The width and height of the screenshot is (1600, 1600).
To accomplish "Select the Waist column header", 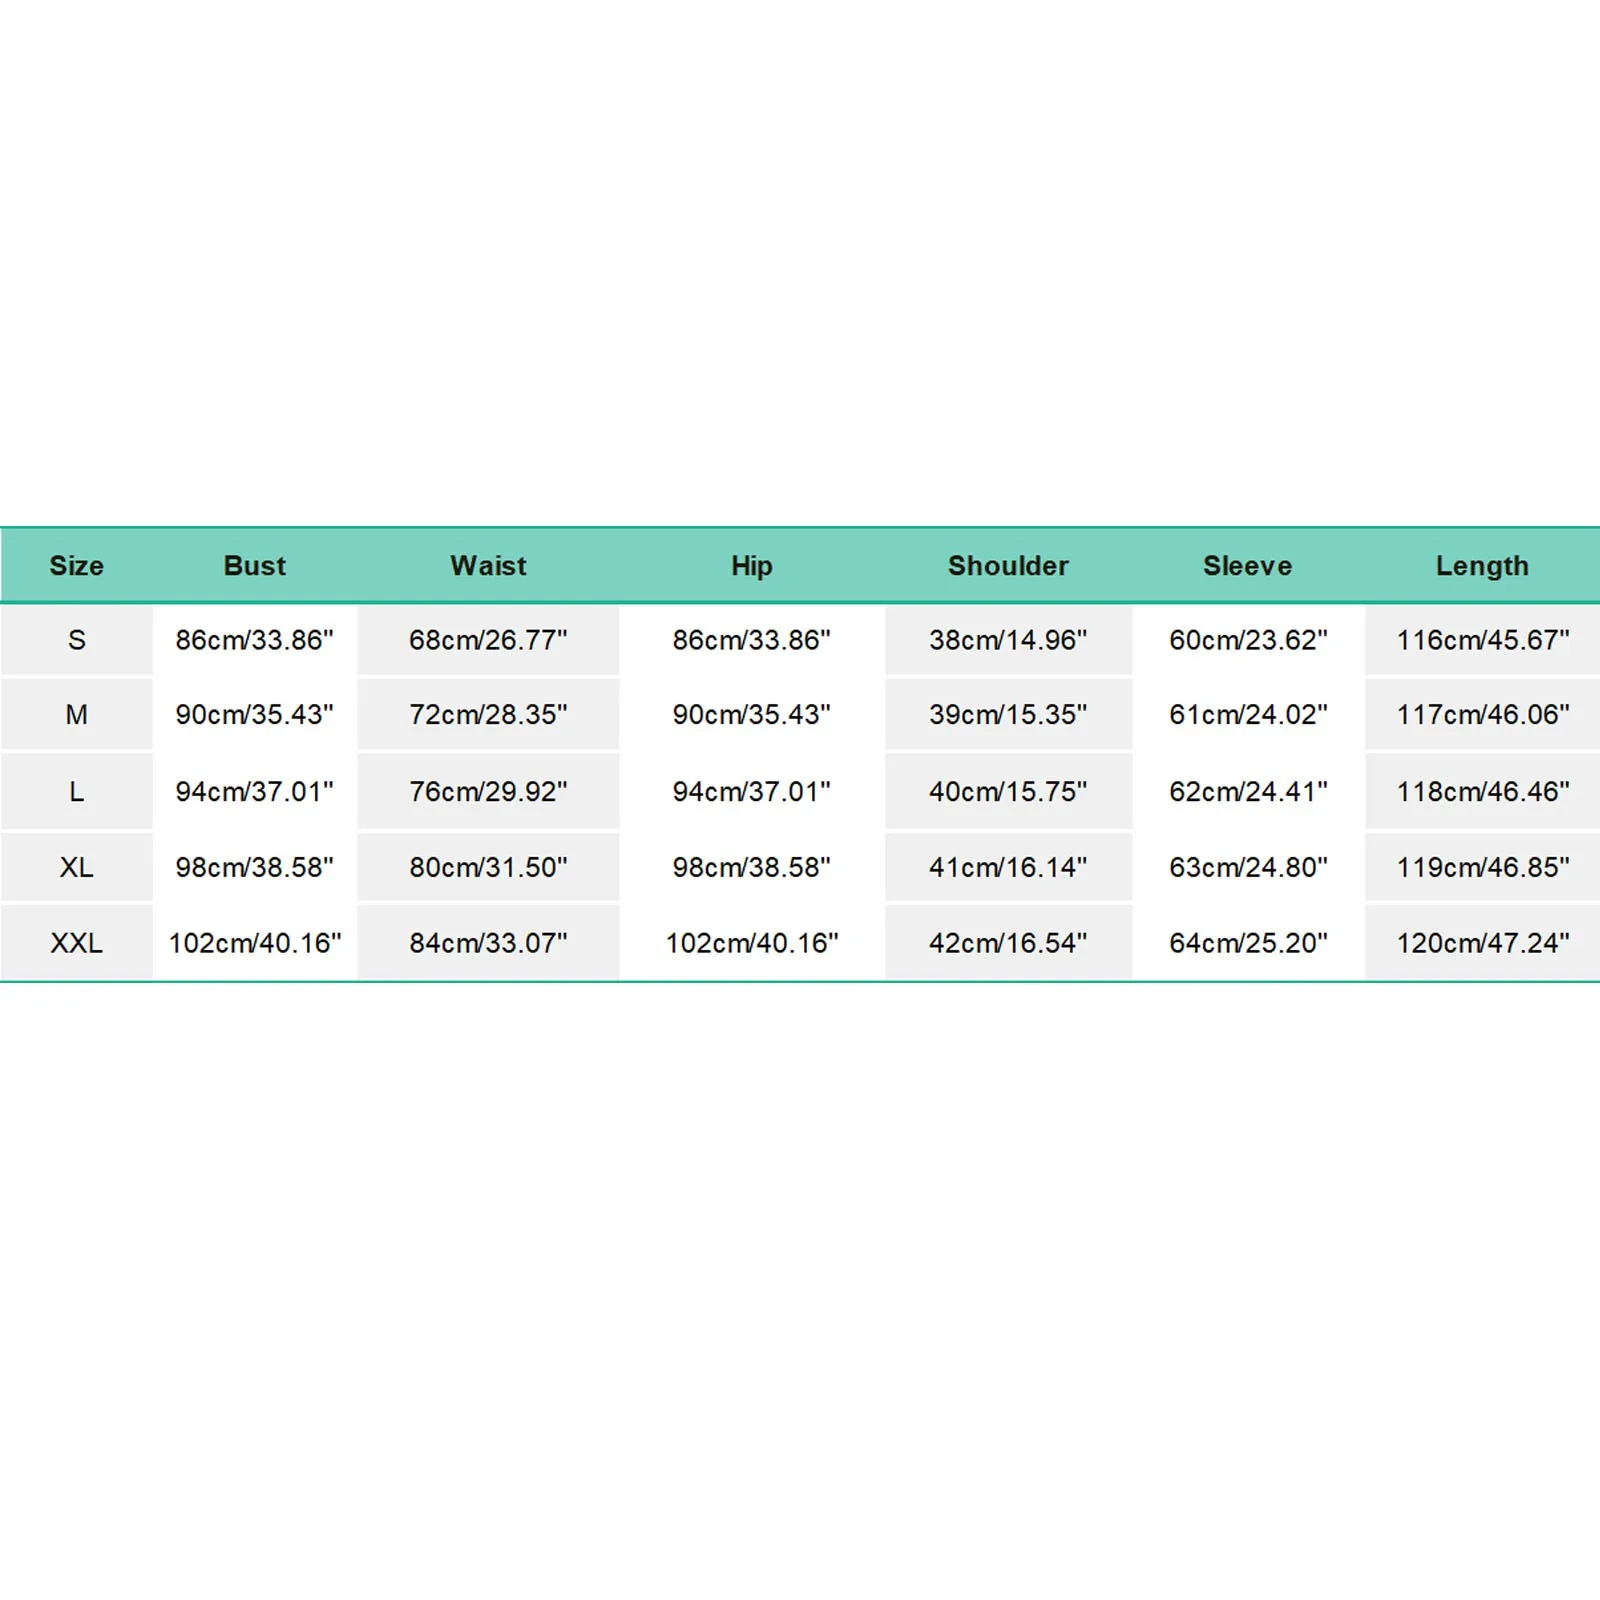I will coord(488,566).
